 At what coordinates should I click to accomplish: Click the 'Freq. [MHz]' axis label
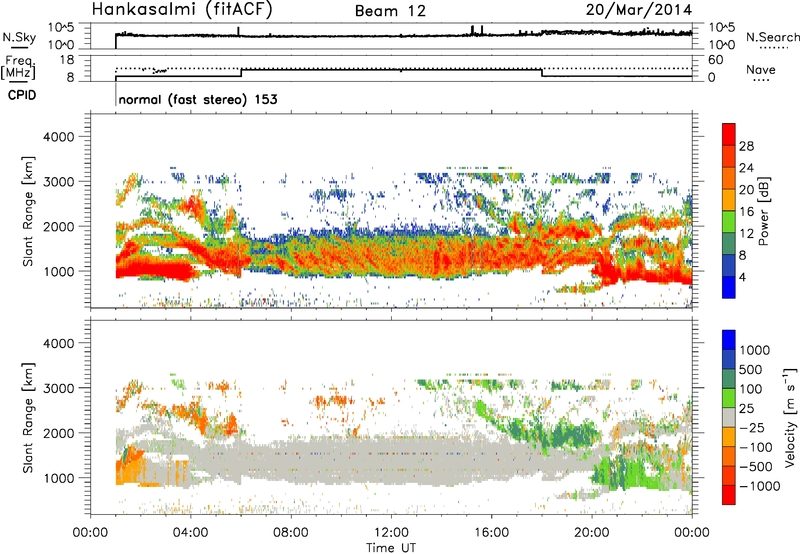18,68
